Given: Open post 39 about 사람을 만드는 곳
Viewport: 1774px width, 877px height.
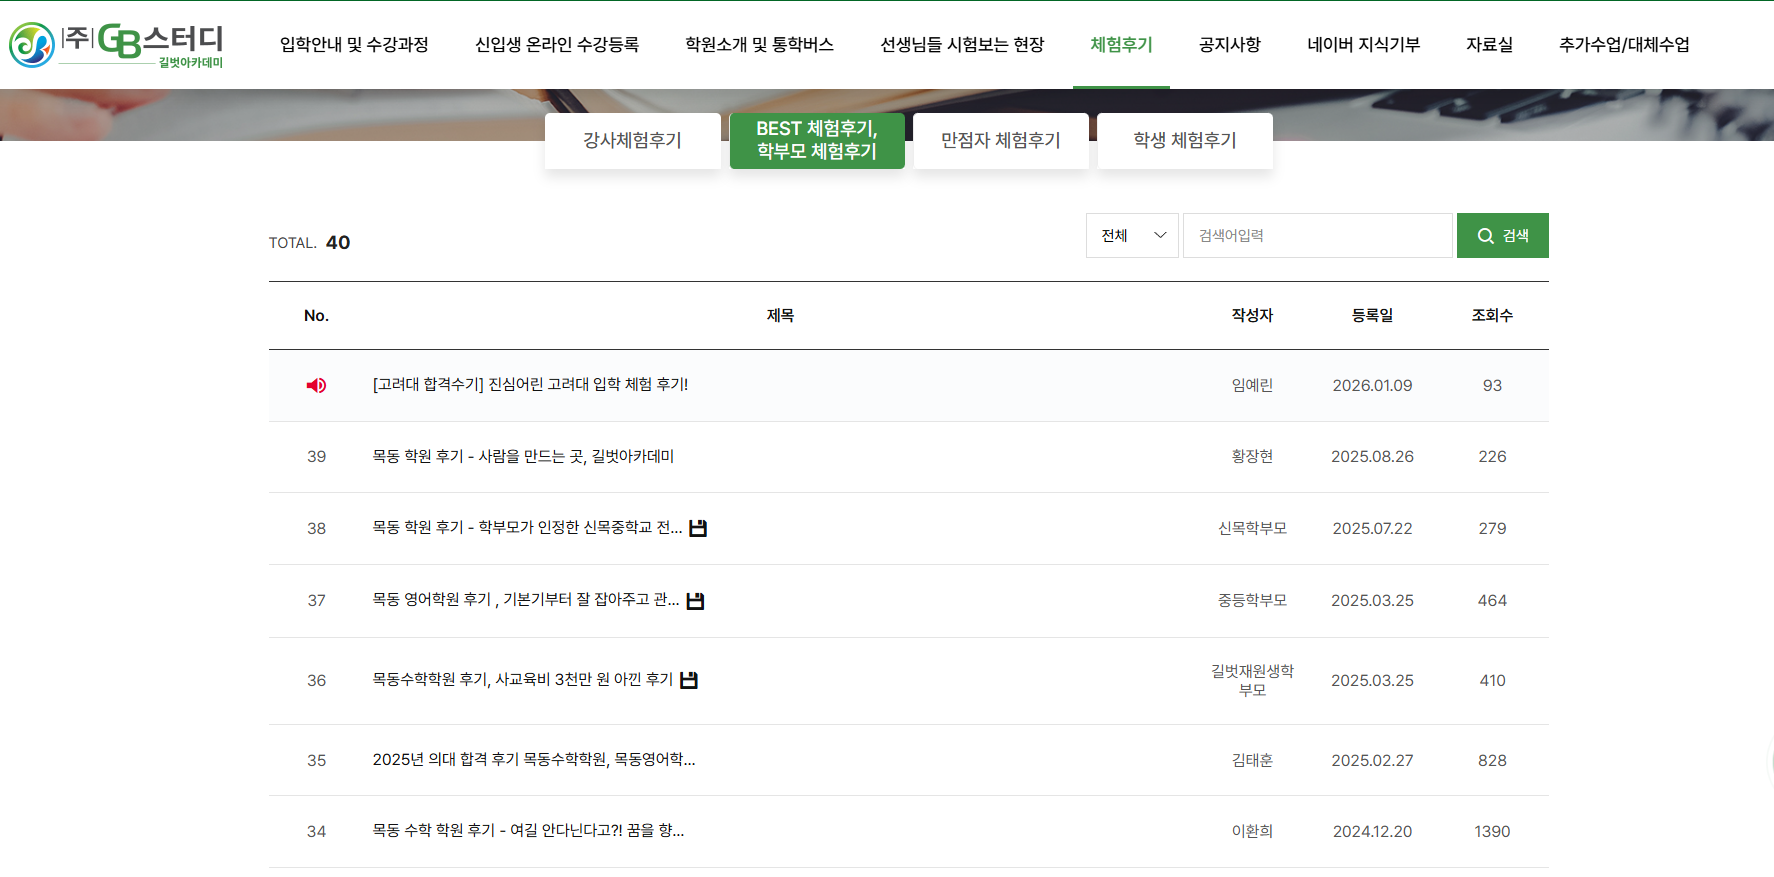Looking at the screenshot, I should point(523,457).
